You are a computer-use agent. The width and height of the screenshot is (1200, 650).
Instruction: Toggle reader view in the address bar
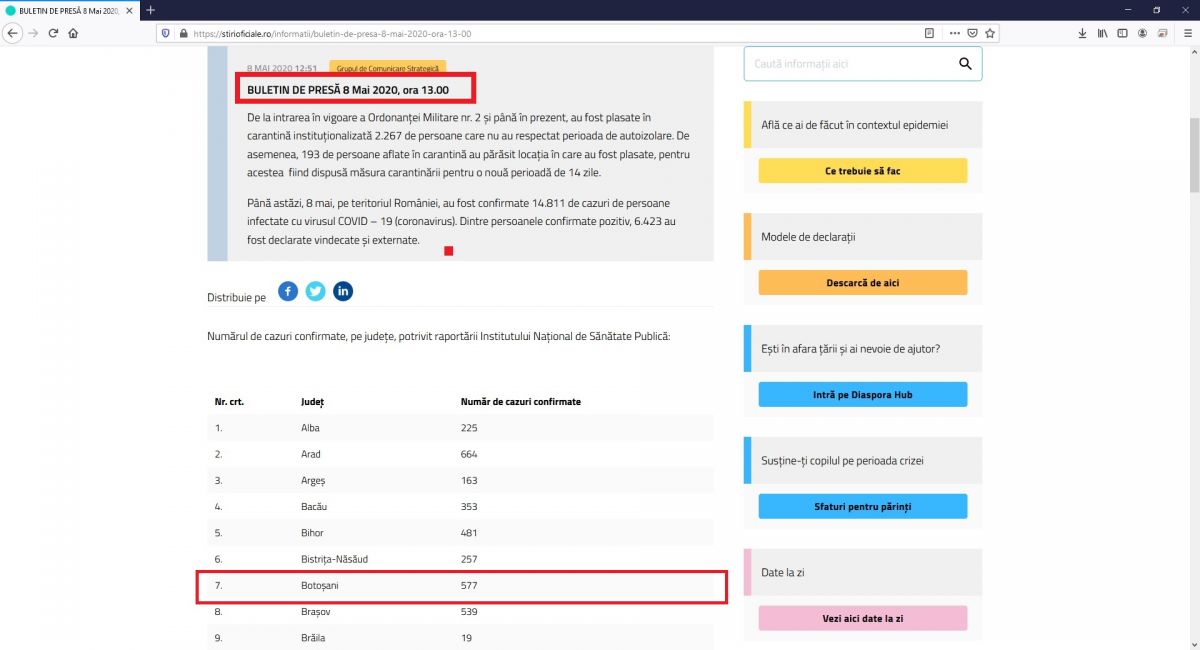[930, 33]
